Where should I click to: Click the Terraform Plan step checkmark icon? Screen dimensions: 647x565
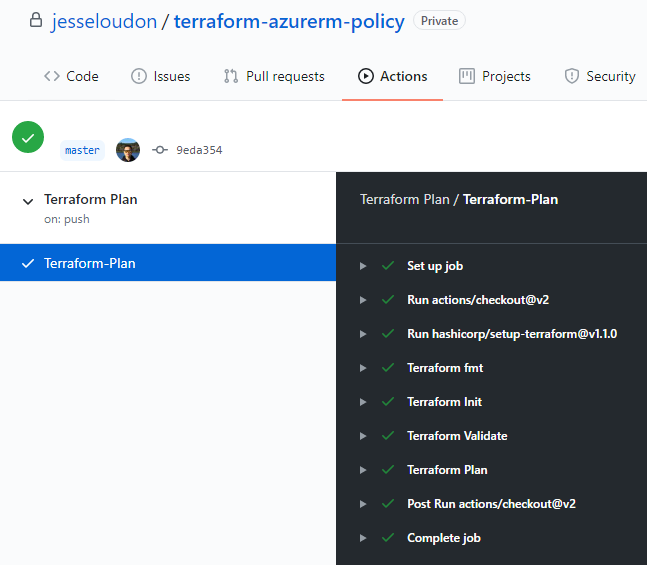388,469
